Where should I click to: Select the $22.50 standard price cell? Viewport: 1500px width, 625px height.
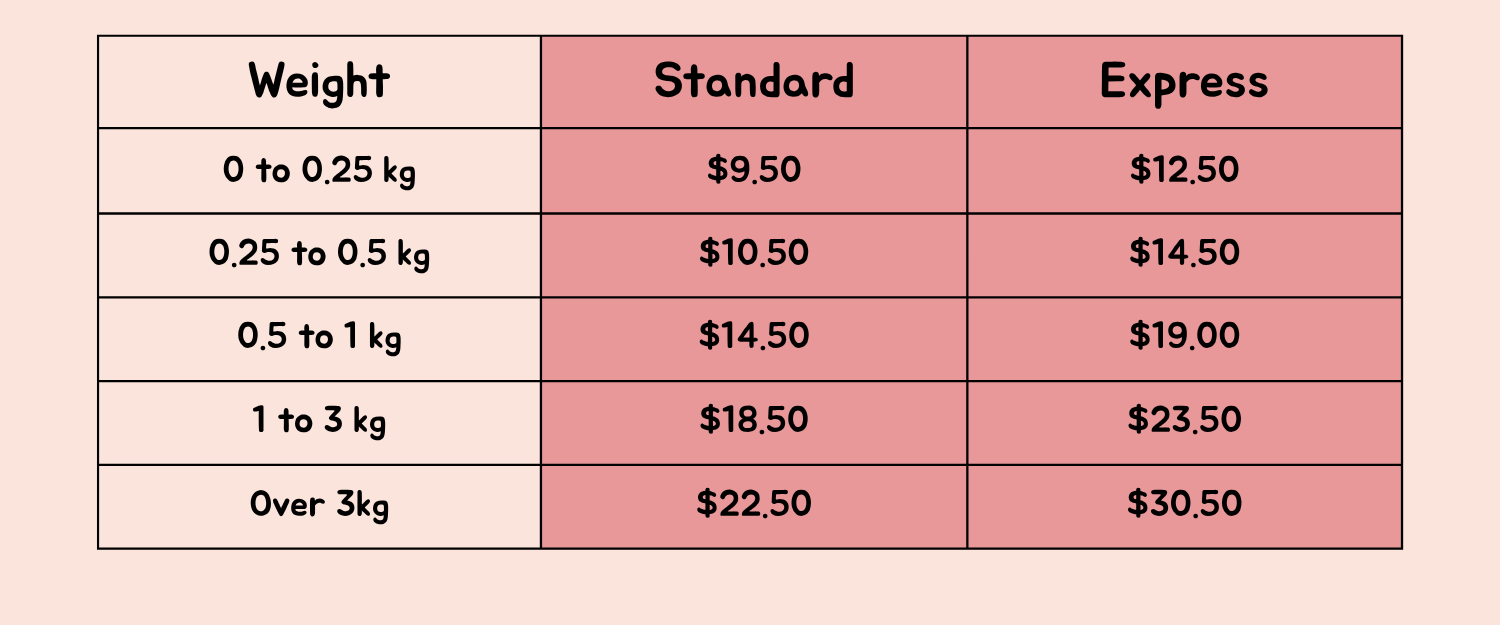754,507
